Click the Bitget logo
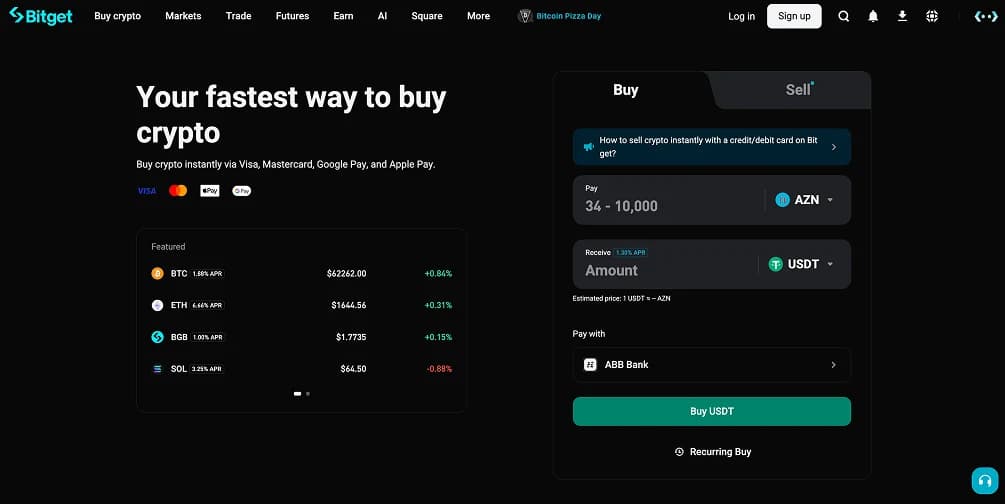1005x504 pixels. tap(40, 16)
